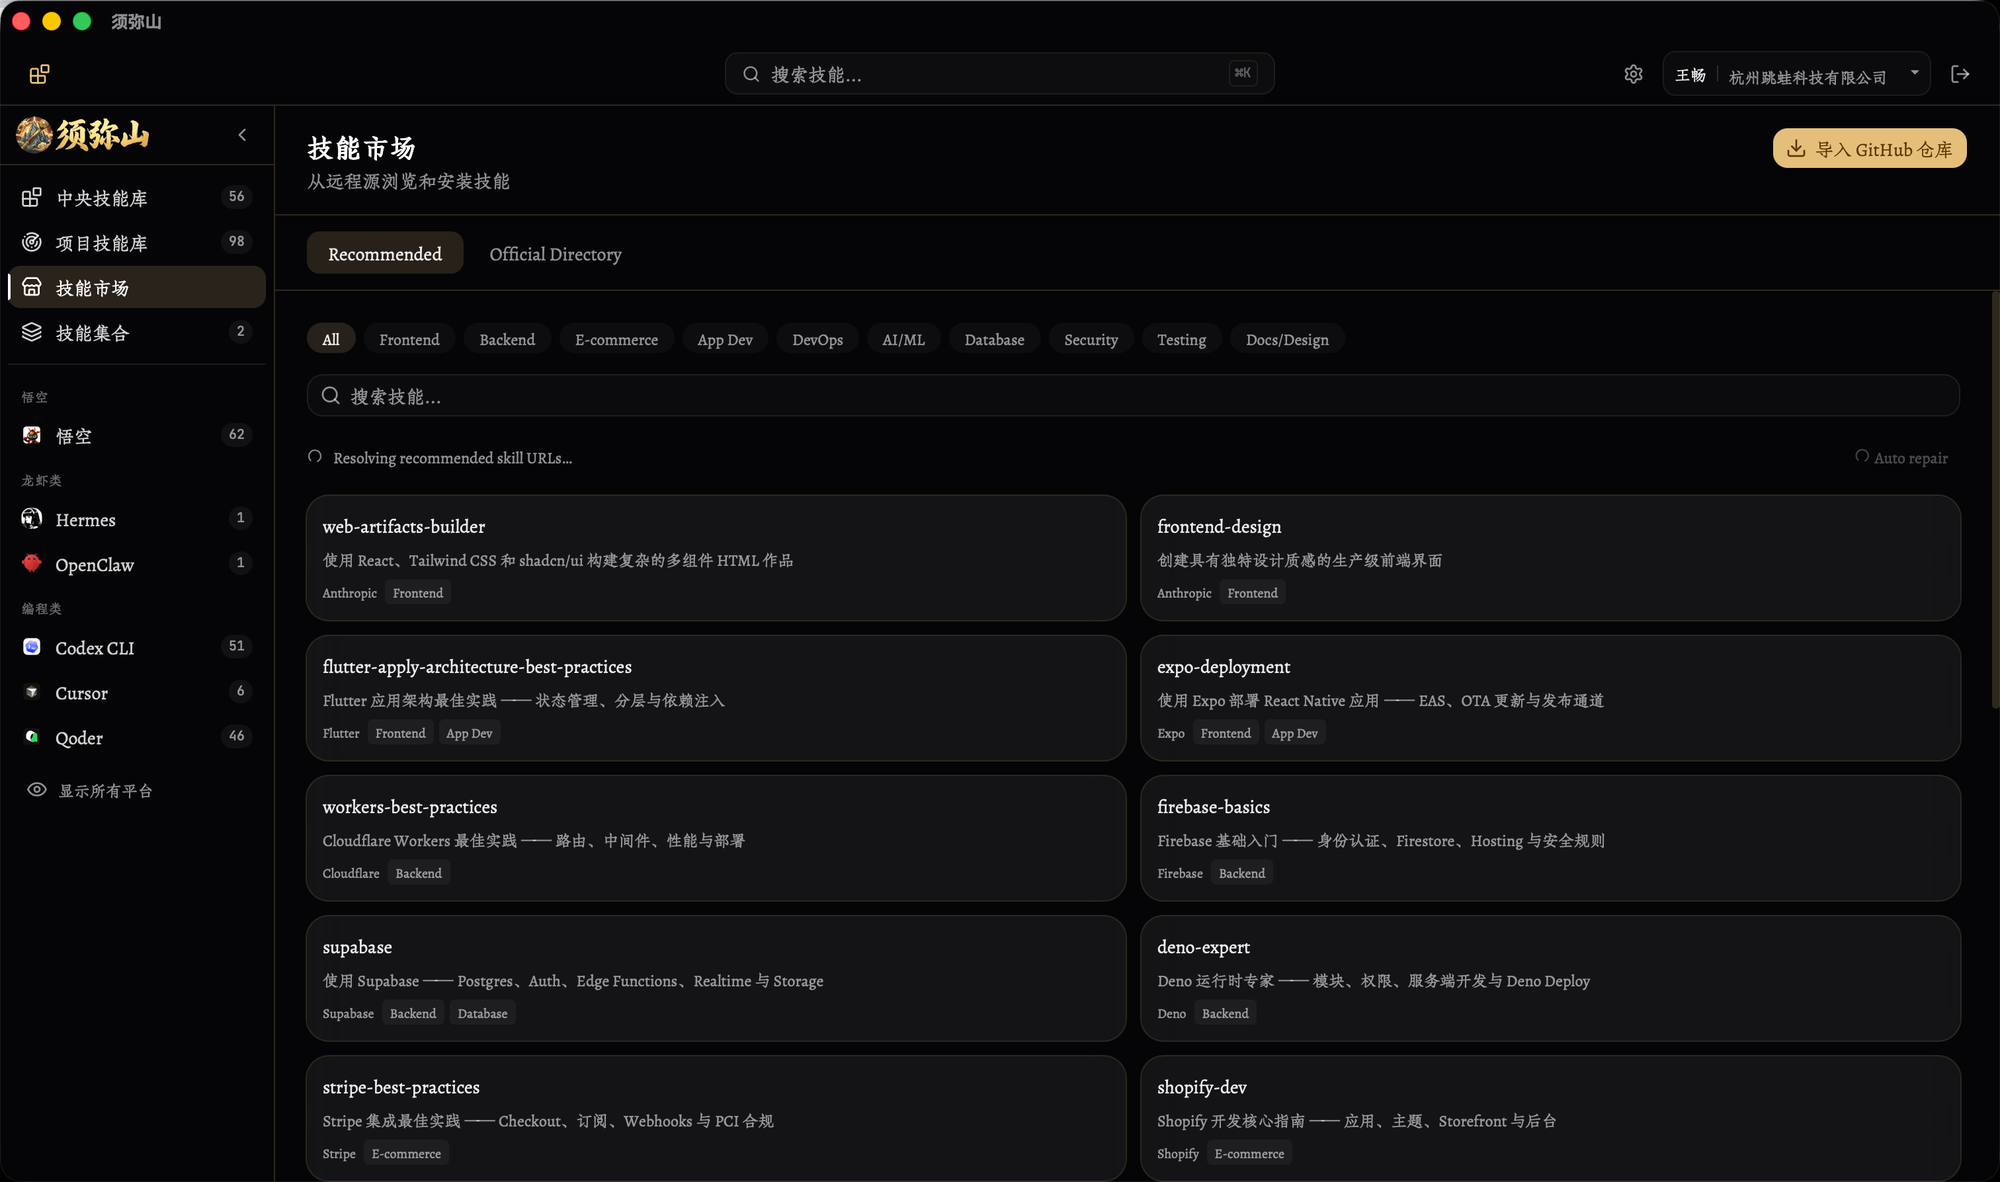Image resolution: width=2000 pixels, height=1182 pixels.
Task: Click the 项目技能库 sidebar icon
Action: [x=32, y=242]
